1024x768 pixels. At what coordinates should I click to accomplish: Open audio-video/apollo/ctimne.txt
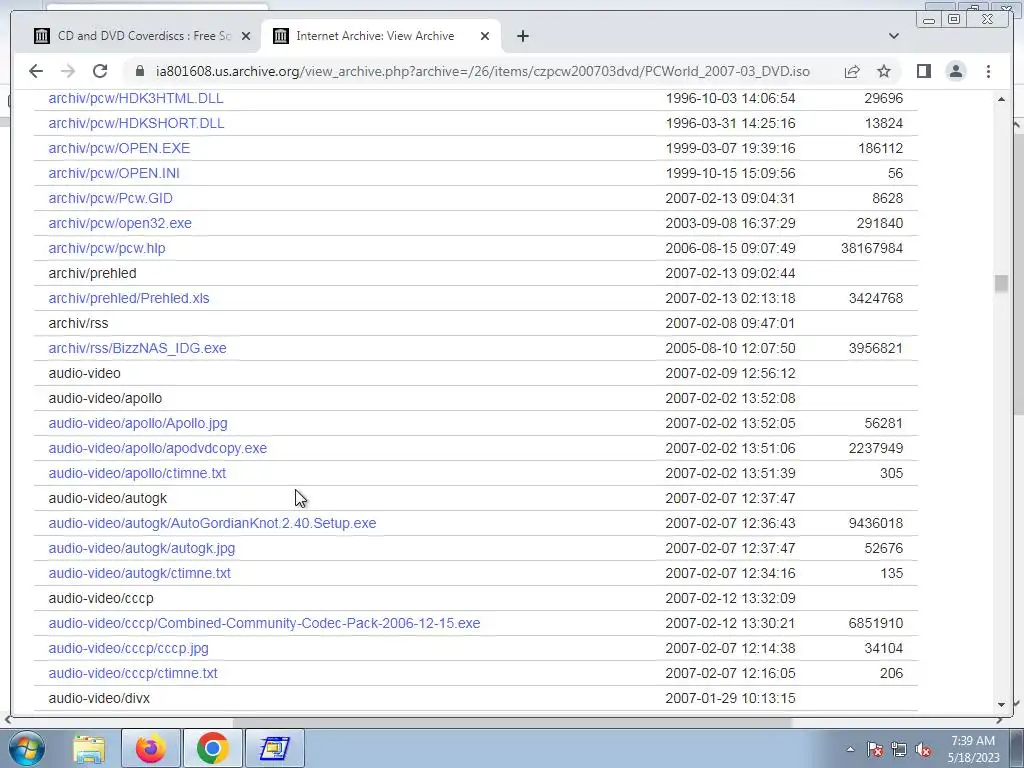137,473
